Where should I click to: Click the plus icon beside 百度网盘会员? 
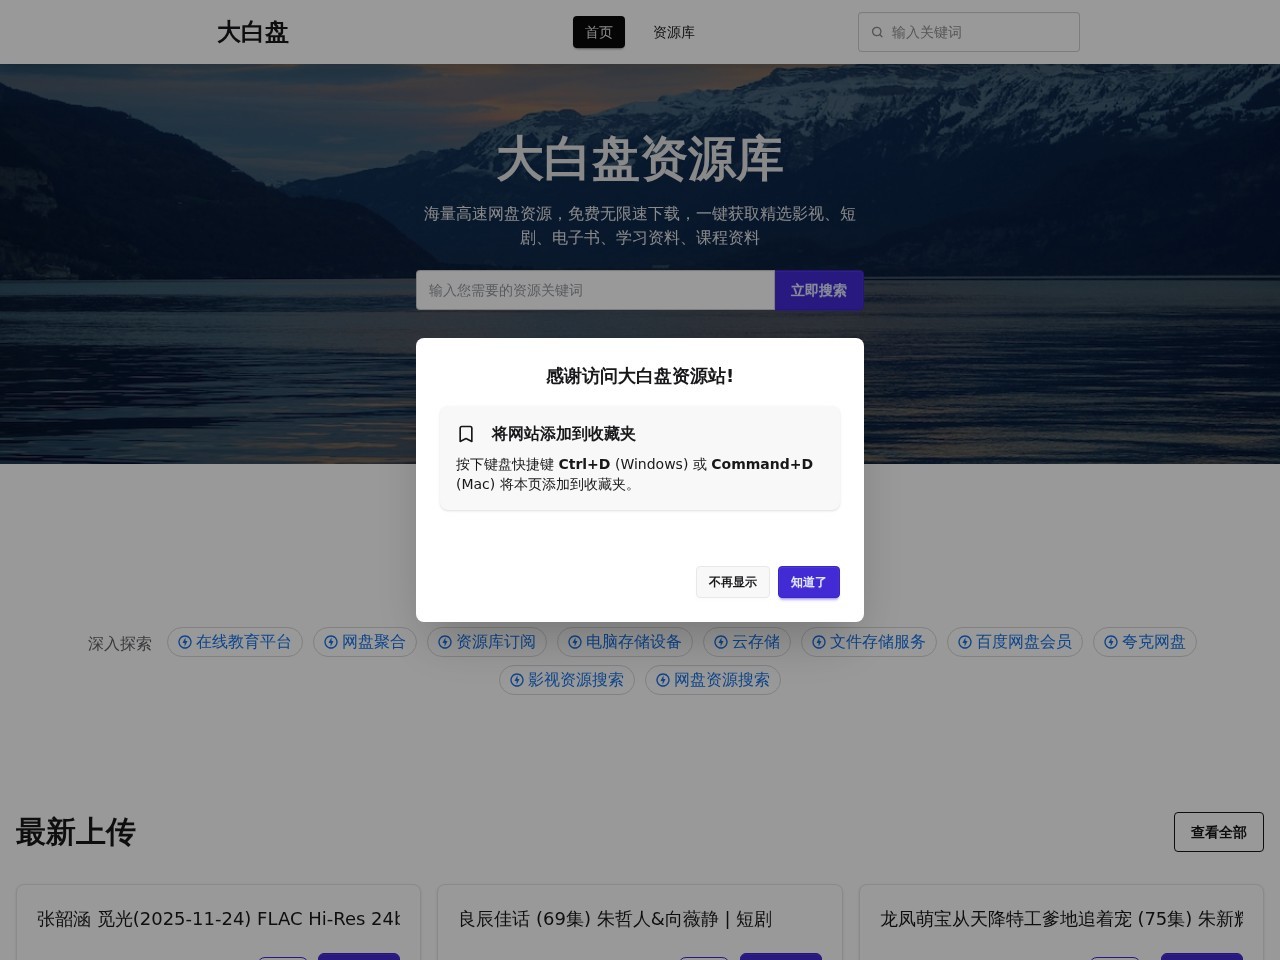tap(964, 642)
